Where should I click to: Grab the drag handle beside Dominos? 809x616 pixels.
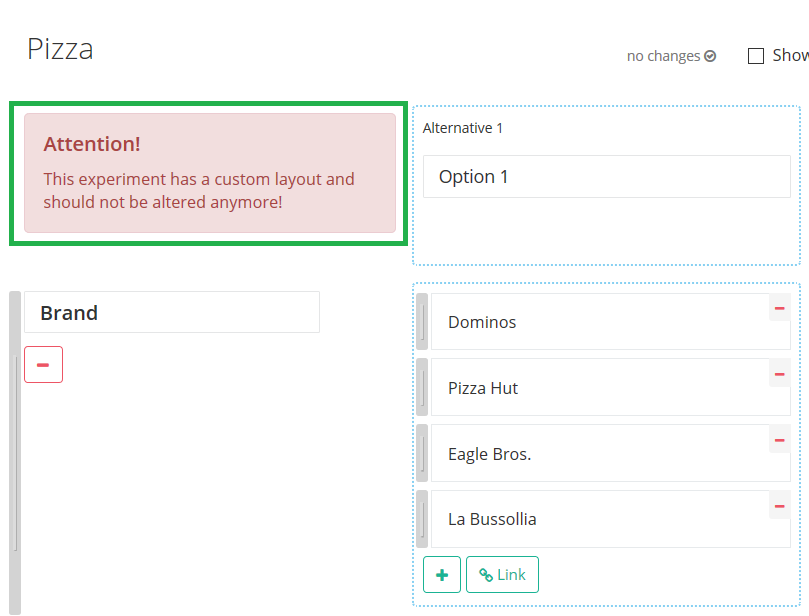pyautogui.click(x=422, y=322)
